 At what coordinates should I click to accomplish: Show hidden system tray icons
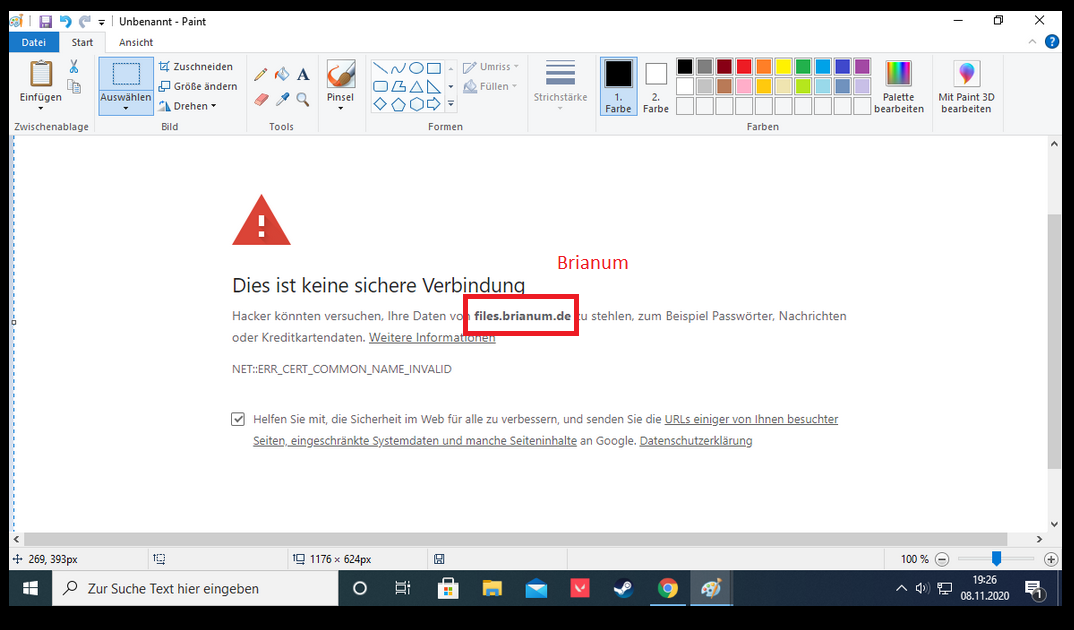(x=901, y=588)
